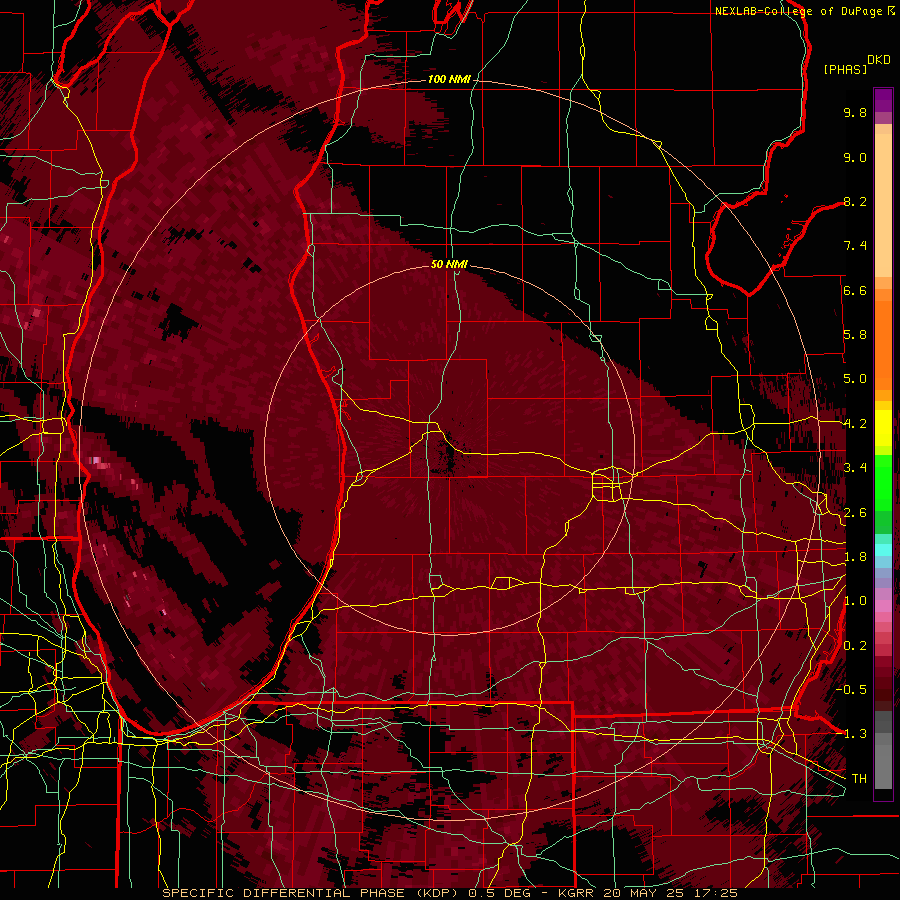Viewport: 900px width, 900px height.
Task: Click the 2.6 value on the legend scale
Action: click(x=855, y=513)
